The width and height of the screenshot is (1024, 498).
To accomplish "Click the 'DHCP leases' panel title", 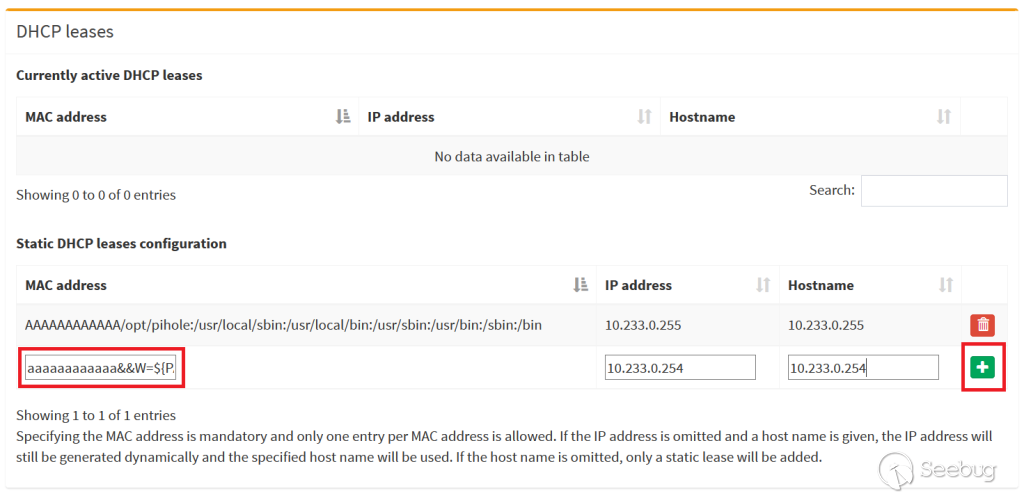I will click(x=65, y=31).
